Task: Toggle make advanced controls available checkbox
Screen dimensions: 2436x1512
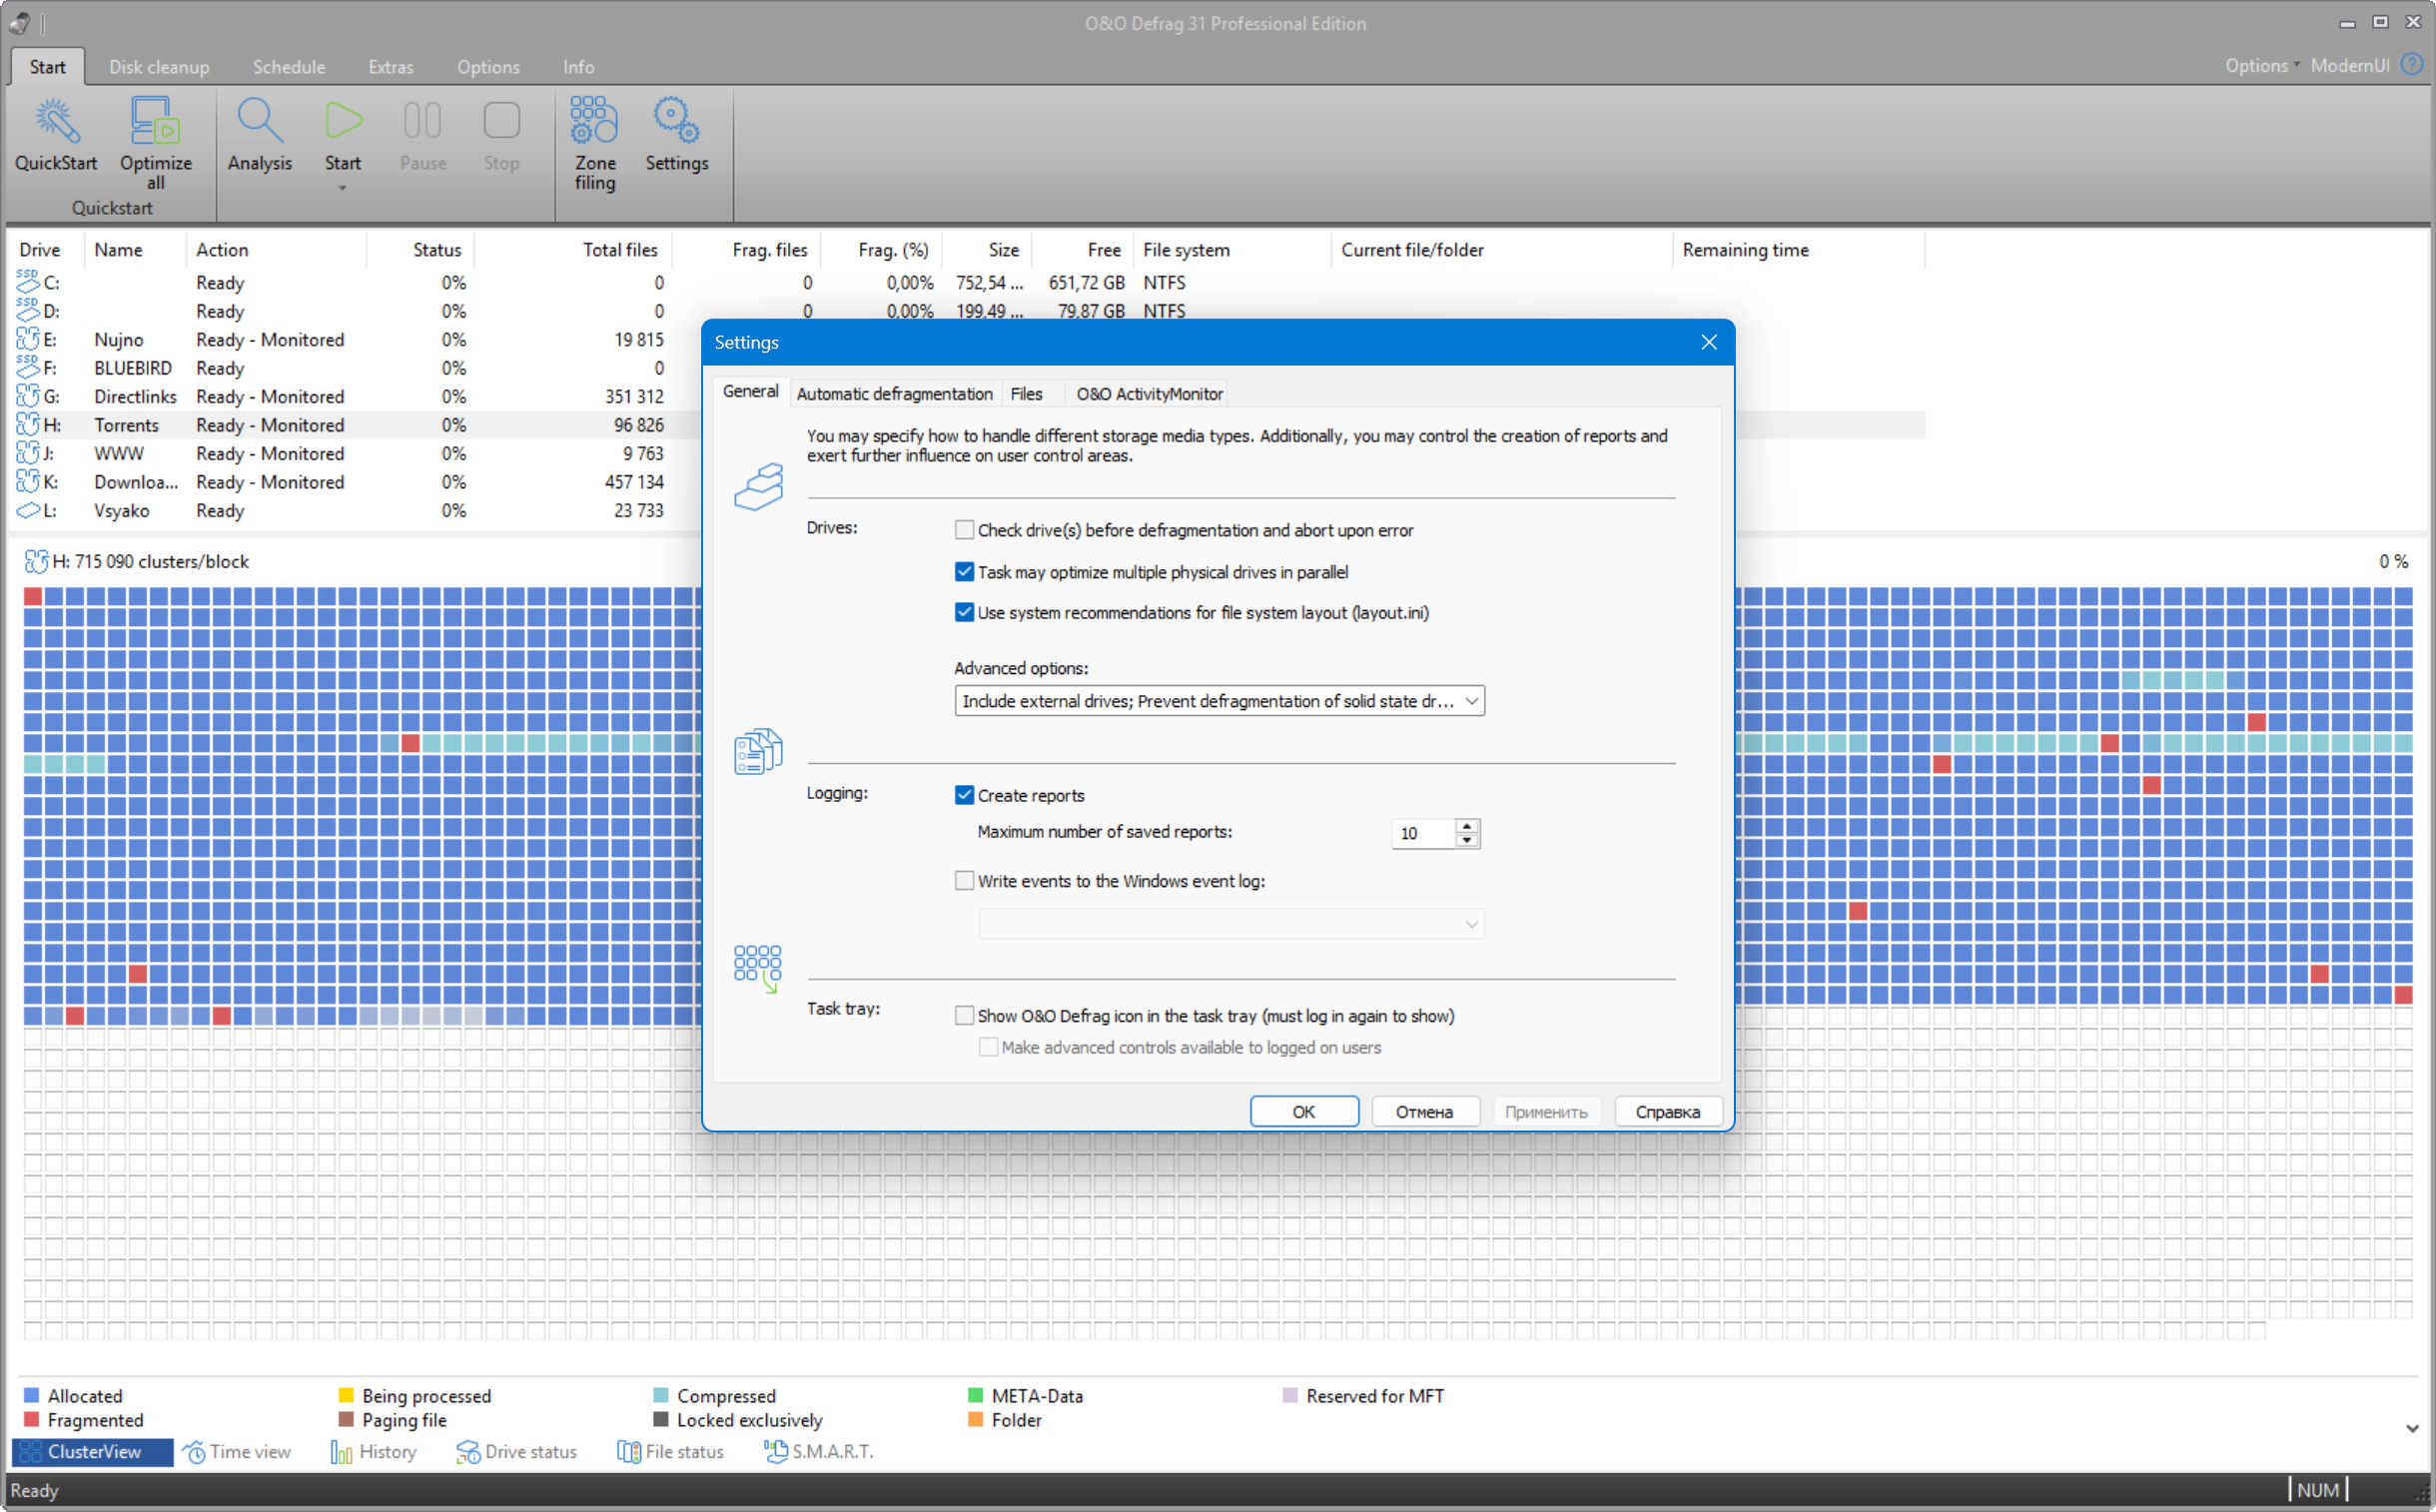Action: [x=988, y=1047]
